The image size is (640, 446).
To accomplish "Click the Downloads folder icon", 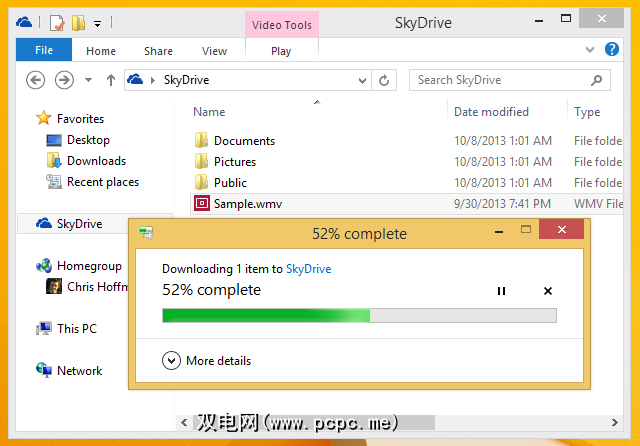I will [x=54, y=160].
